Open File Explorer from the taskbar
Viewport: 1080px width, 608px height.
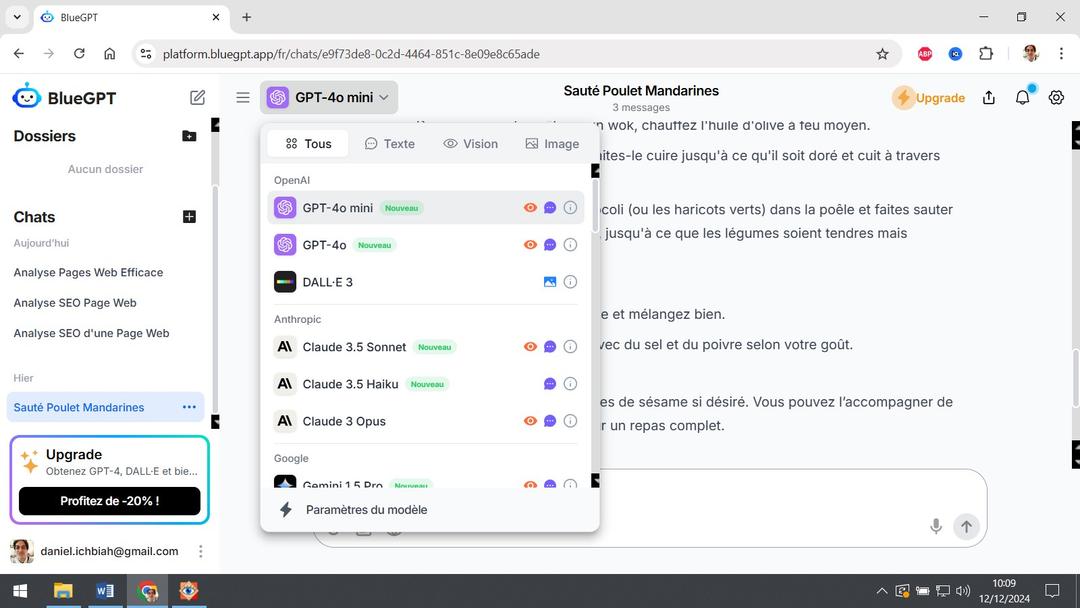pos(63,591)
